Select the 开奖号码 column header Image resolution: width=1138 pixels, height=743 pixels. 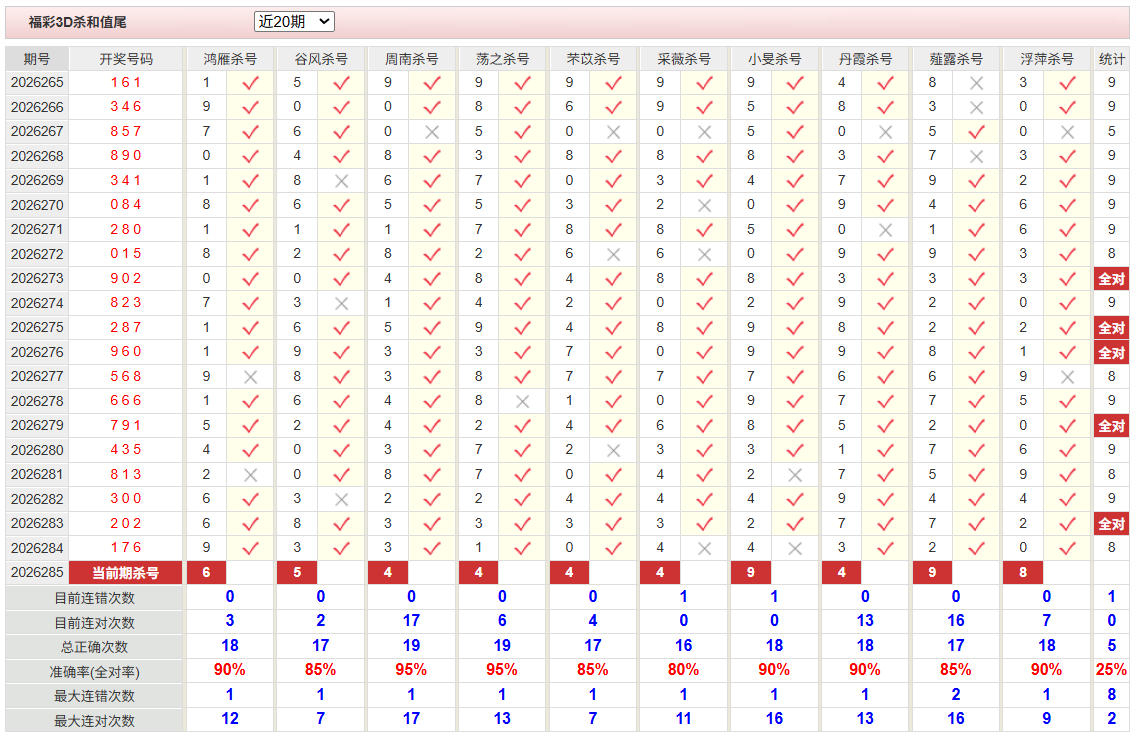click(x=126, y=59)
